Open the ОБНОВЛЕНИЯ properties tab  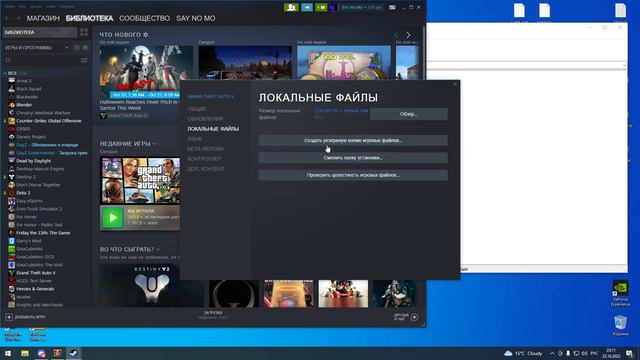coord(205,119)
